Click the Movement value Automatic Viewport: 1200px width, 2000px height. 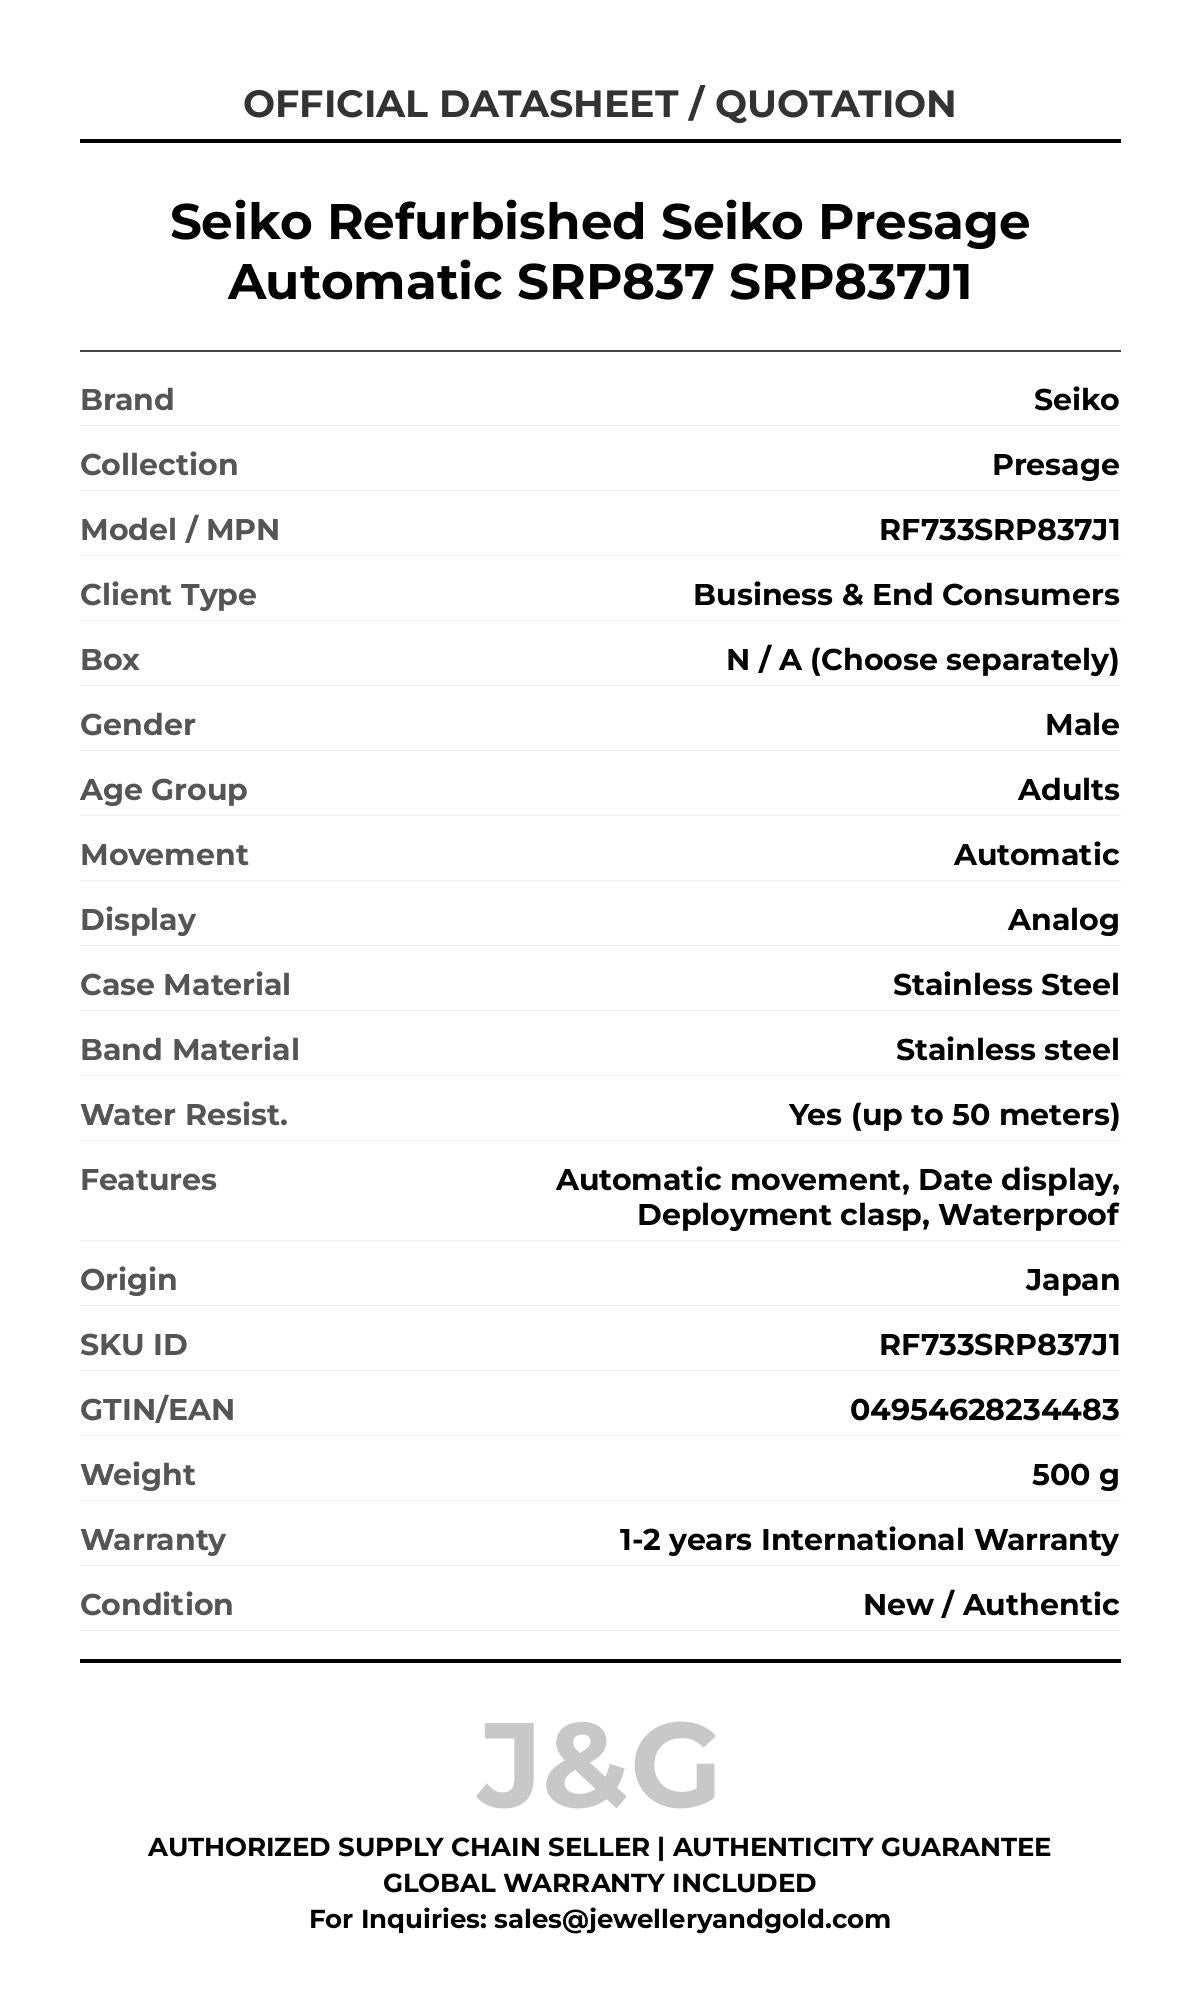click(1036, 855)
